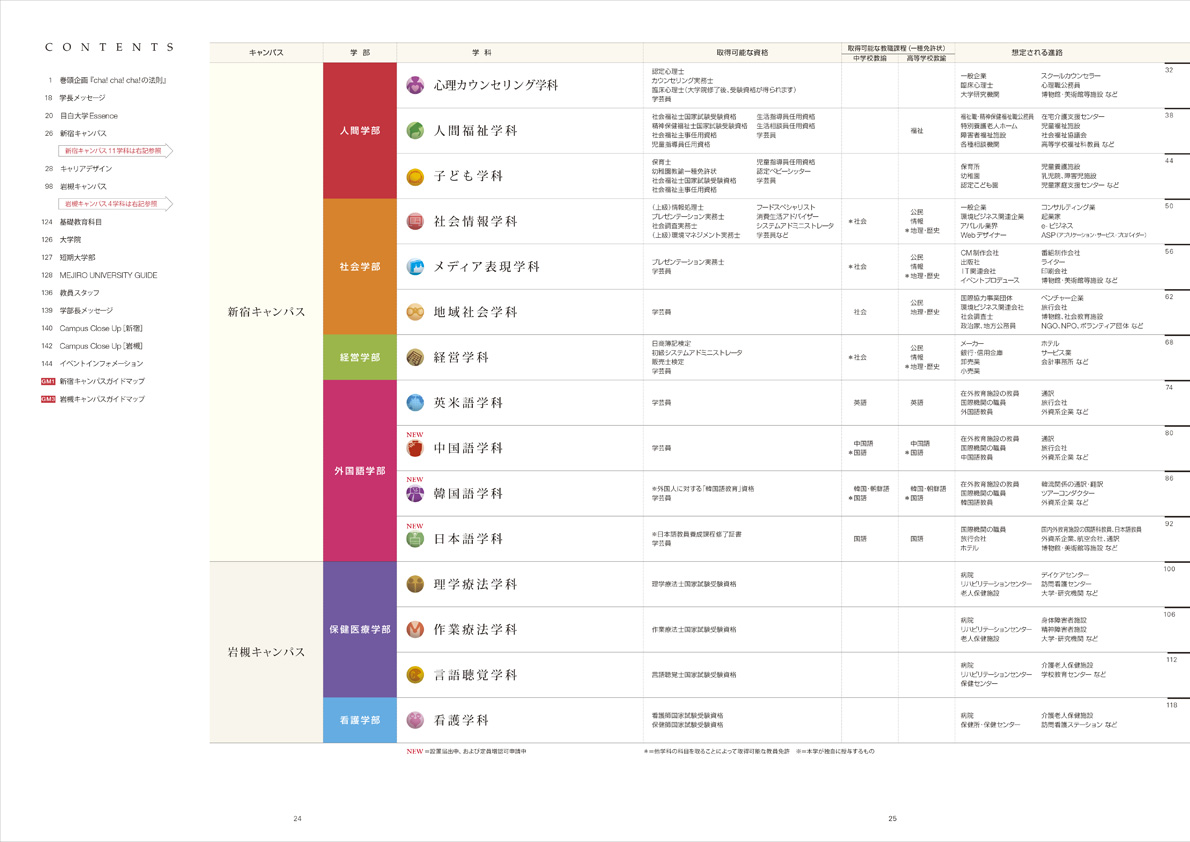
Task: Click the 中学校教諭 sub-header
Action: pyautogui.click(x=870, y=58)
